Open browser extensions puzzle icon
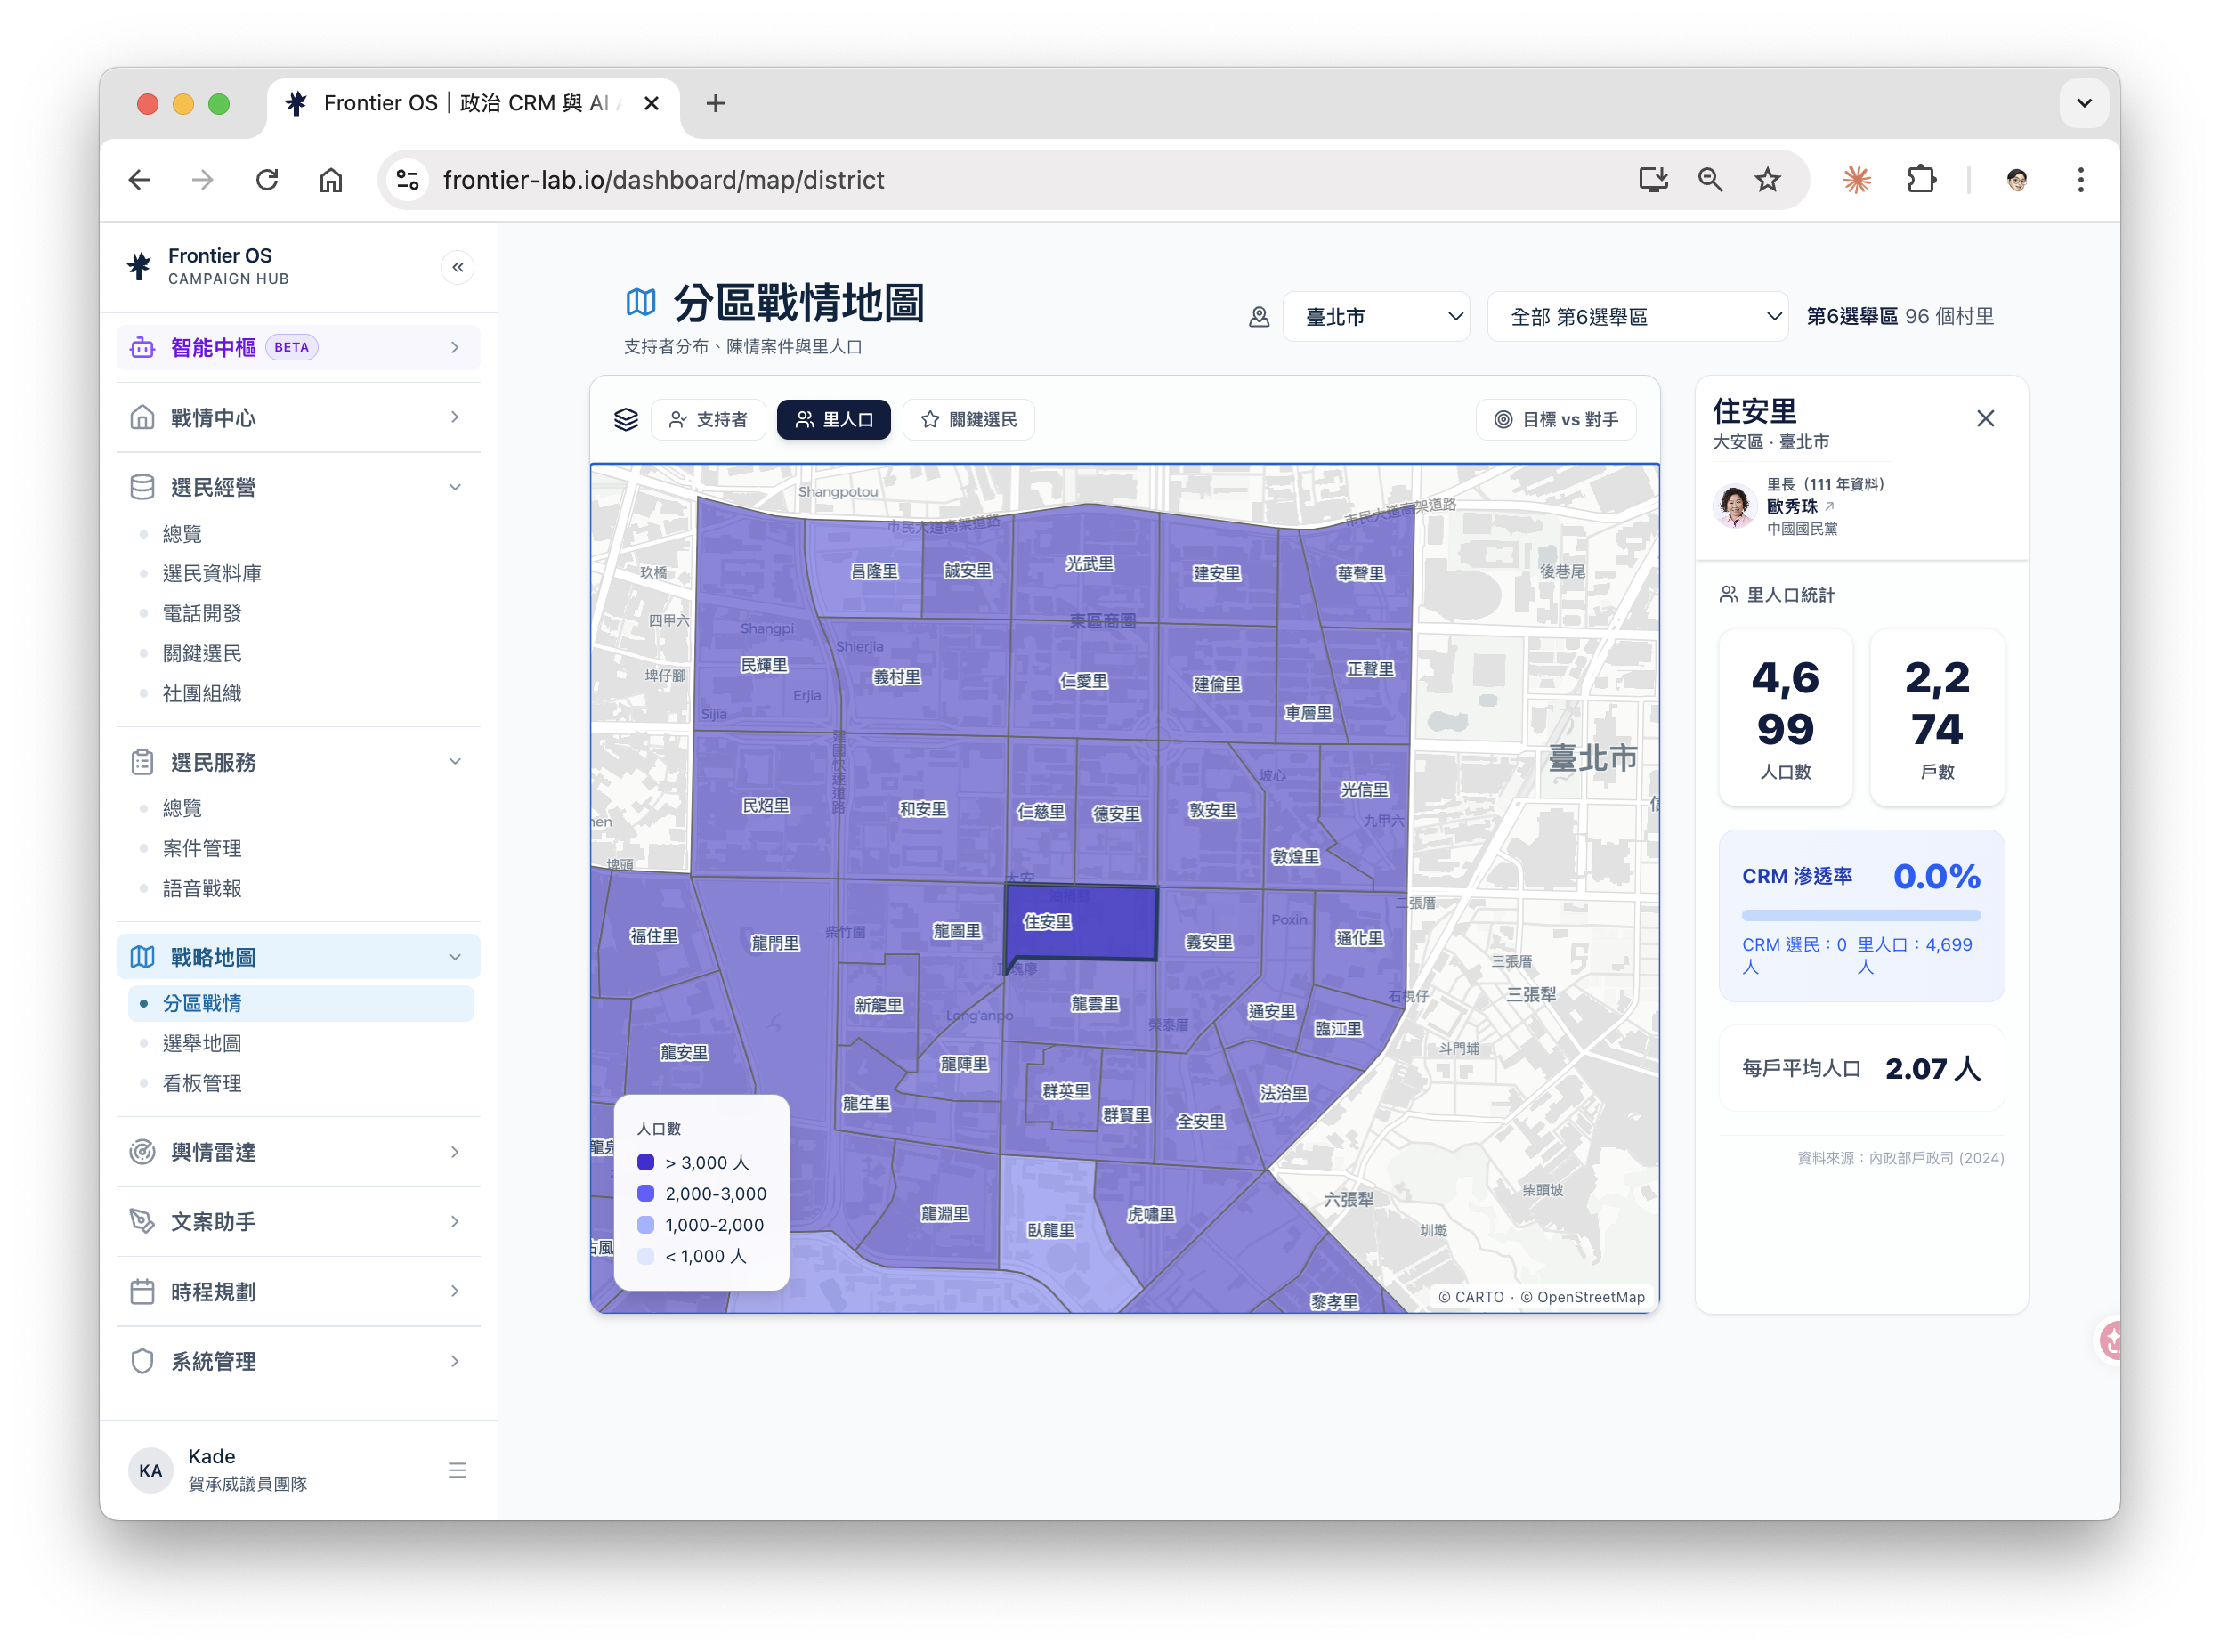Viewport: 2220px width, 1652px height. point(1921,180)
